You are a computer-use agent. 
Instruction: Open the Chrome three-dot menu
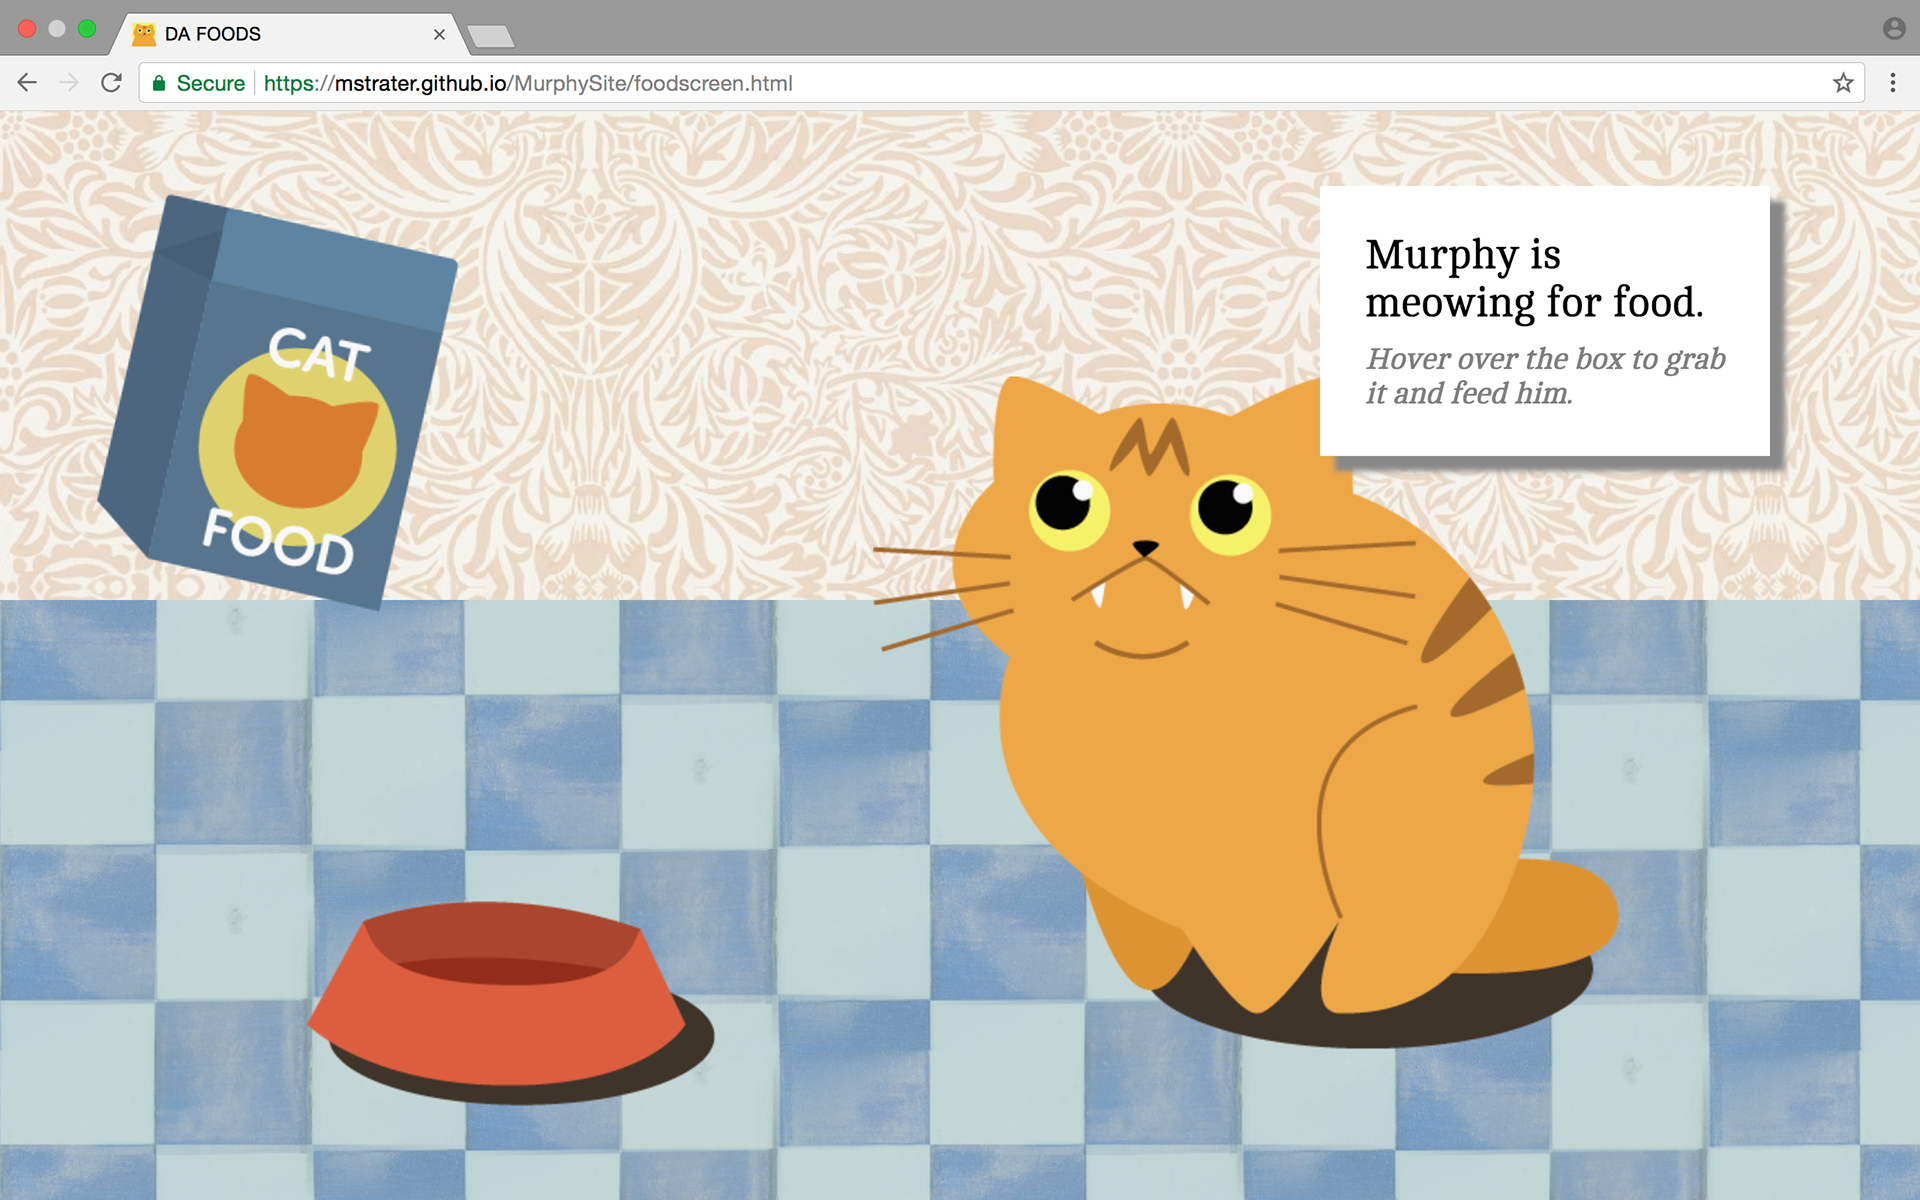pyautogui.click(x=1892, y=83)
